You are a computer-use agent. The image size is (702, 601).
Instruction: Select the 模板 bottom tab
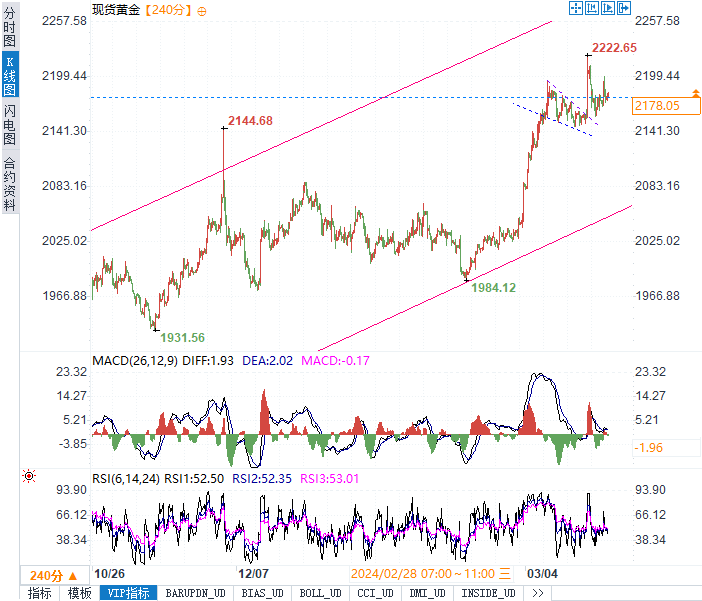coord(80,593)
